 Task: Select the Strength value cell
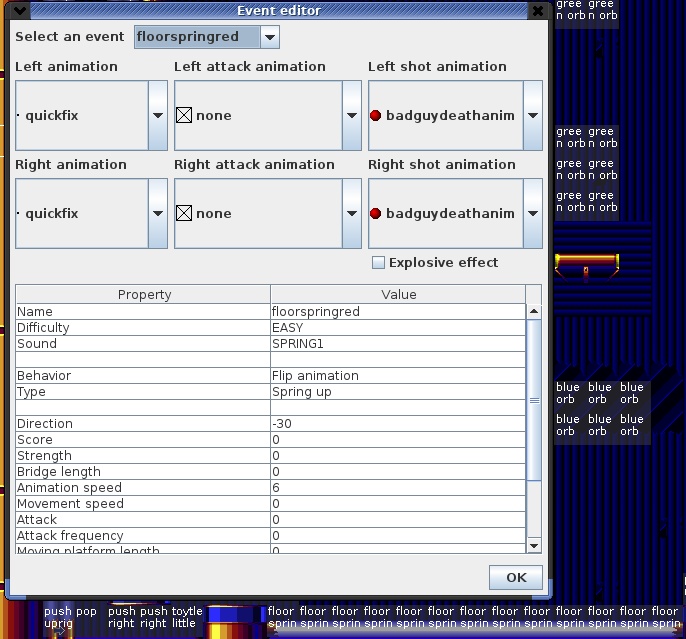pos(398,455)
